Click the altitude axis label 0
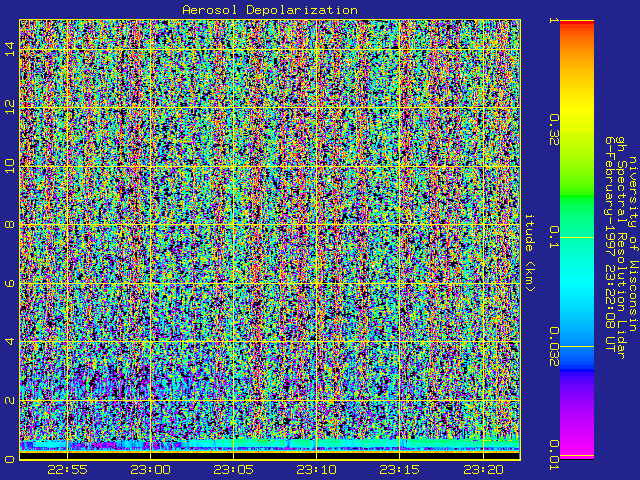 [x=10, y=459]
